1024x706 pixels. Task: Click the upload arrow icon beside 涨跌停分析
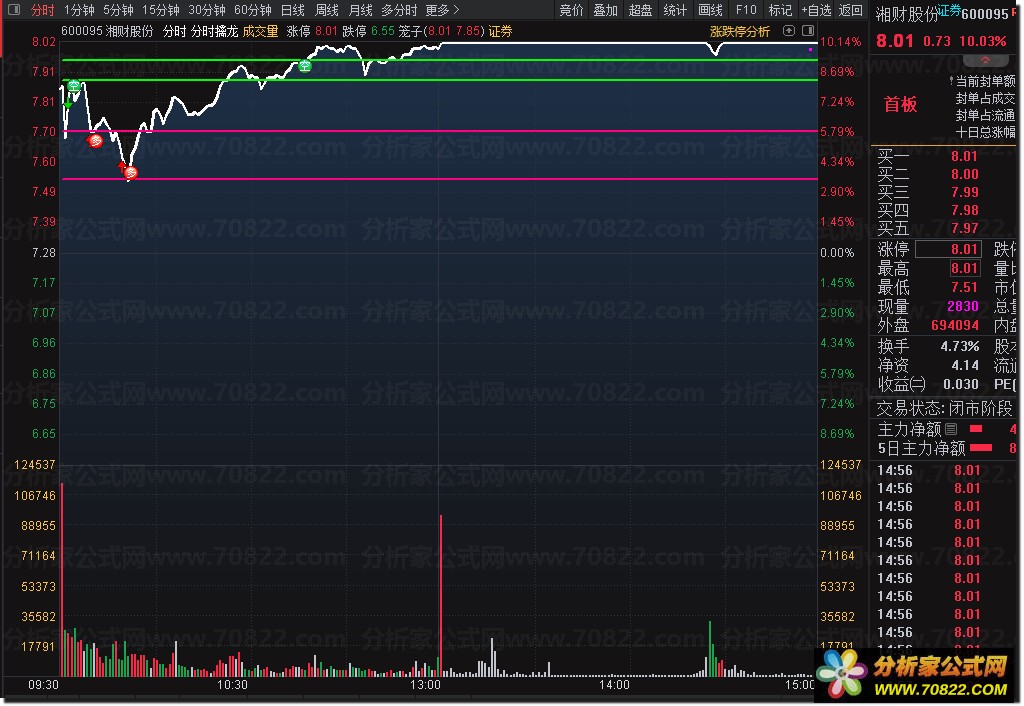click(x=789, y=31)
